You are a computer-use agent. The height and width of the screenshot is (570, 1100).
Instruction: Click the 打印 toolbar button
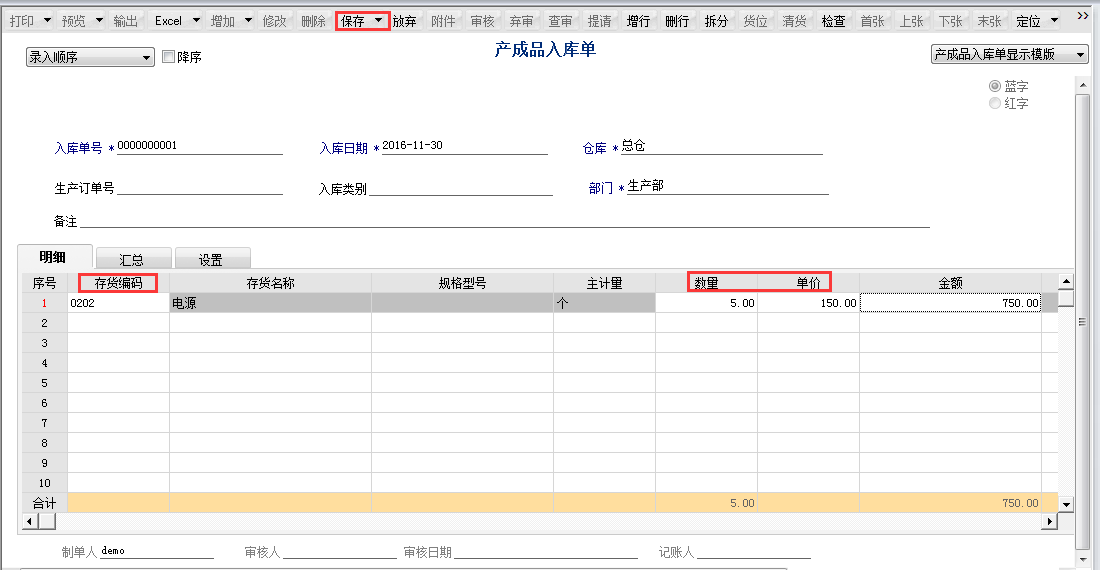(22, 21)
